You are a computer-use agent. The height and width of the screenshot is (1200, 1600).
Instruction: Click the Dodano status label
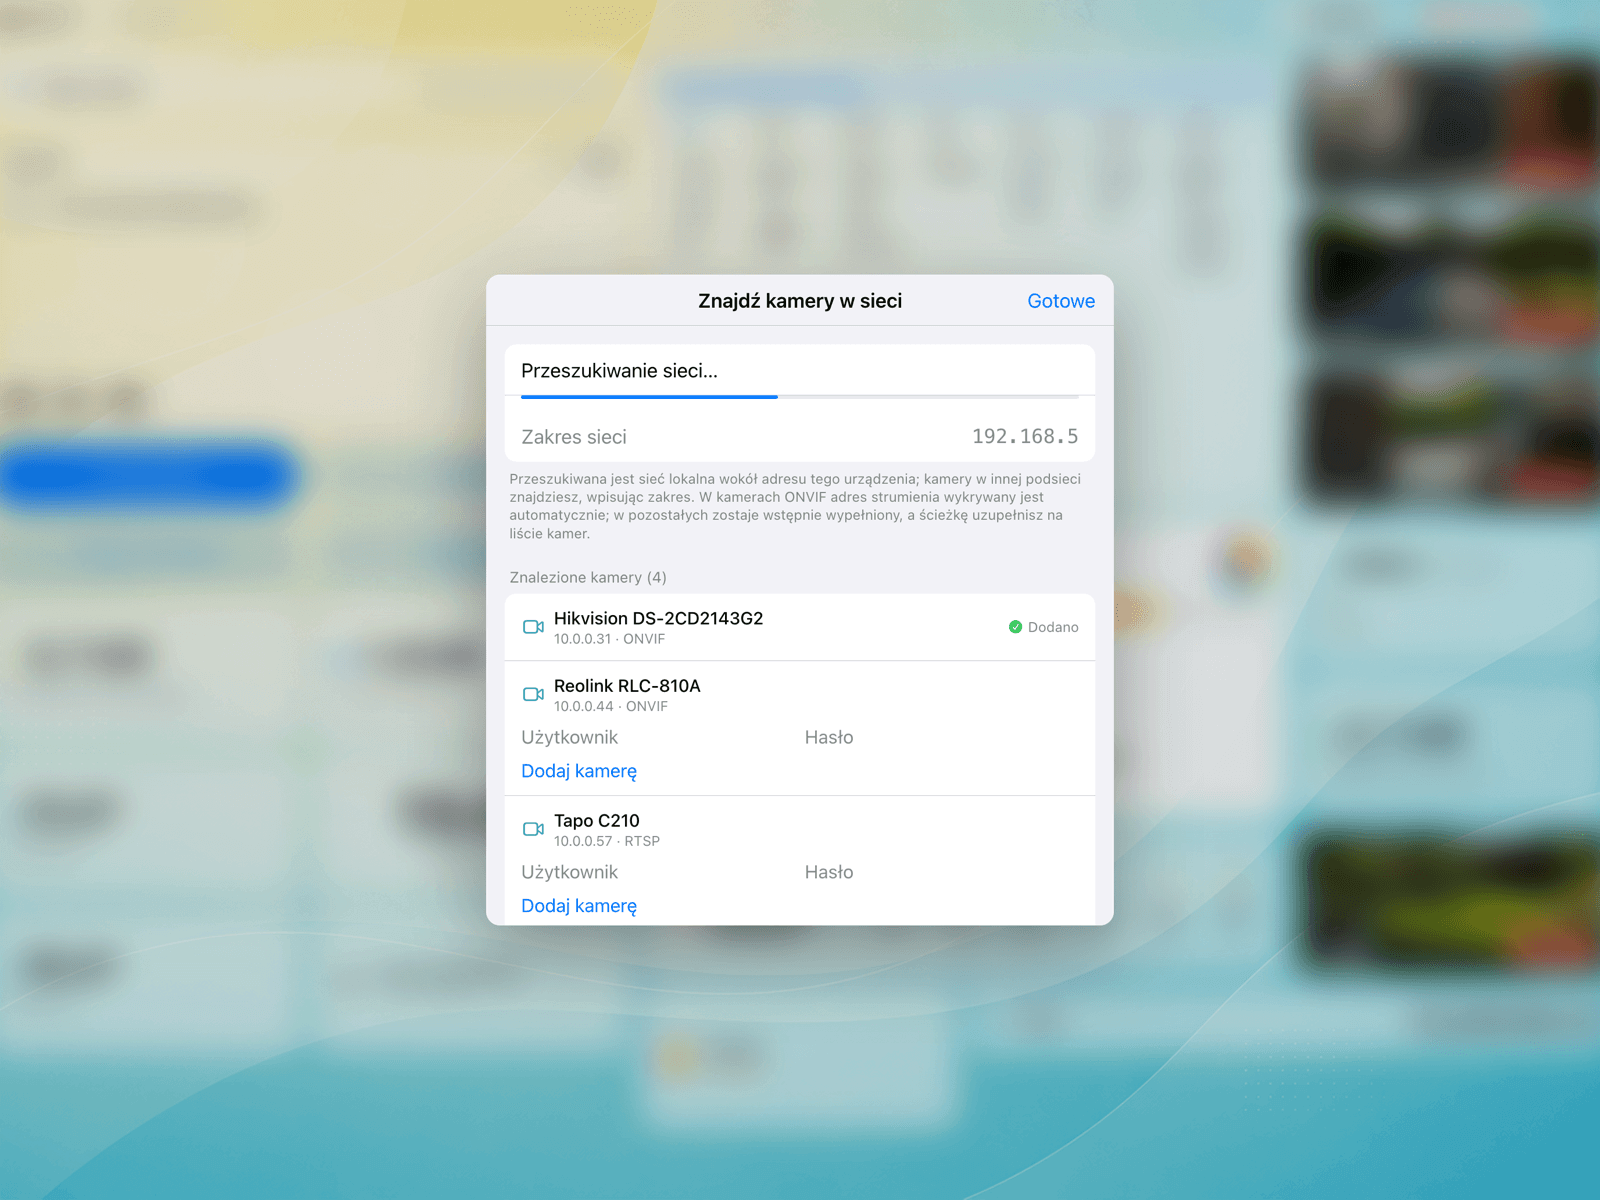click(1053, 627)
